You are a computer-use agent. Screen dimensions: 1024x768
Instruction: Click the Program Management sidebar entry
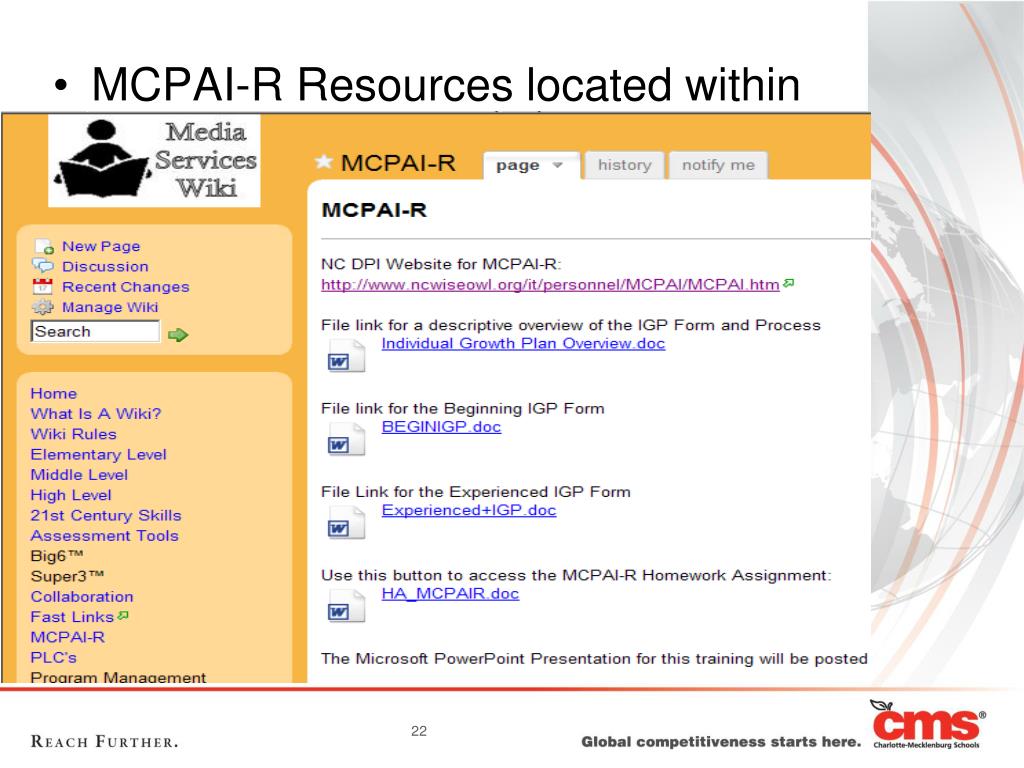coord(118,677)
